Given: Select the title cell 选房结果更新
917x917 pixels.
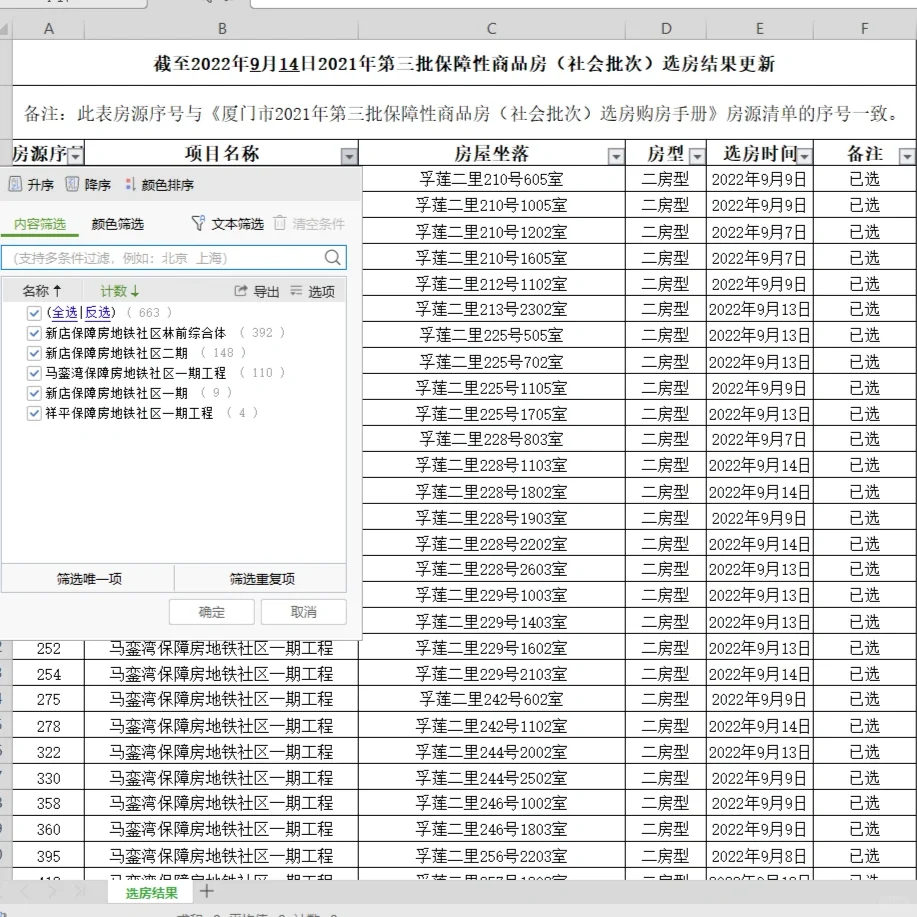Looking at the screenshot, I should coord(464,63).
